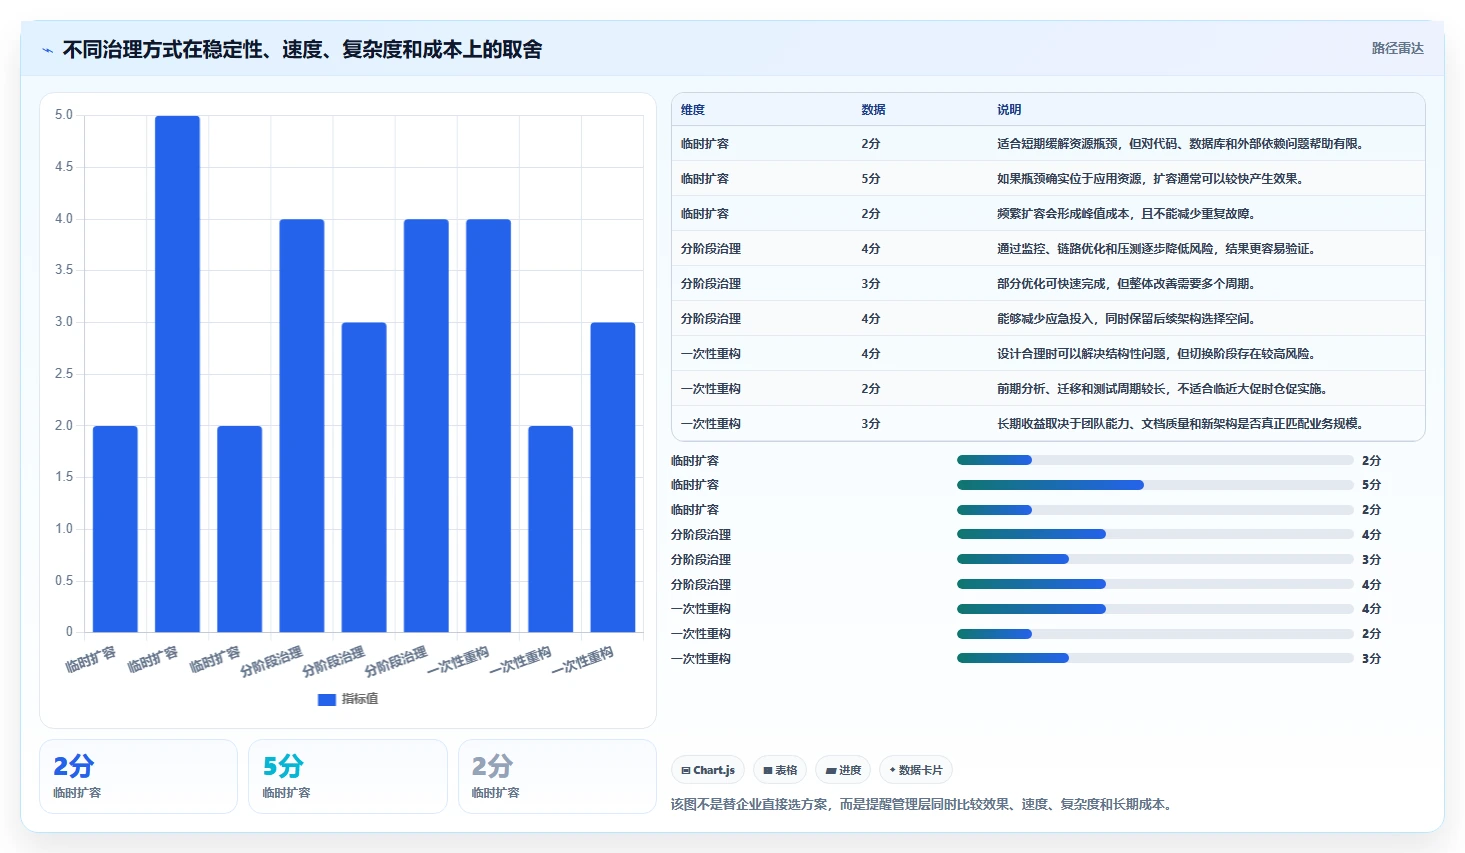Click the 2.5 y-axis label
The width and height of the screenshot is (1465, 853).
(64, 374)
